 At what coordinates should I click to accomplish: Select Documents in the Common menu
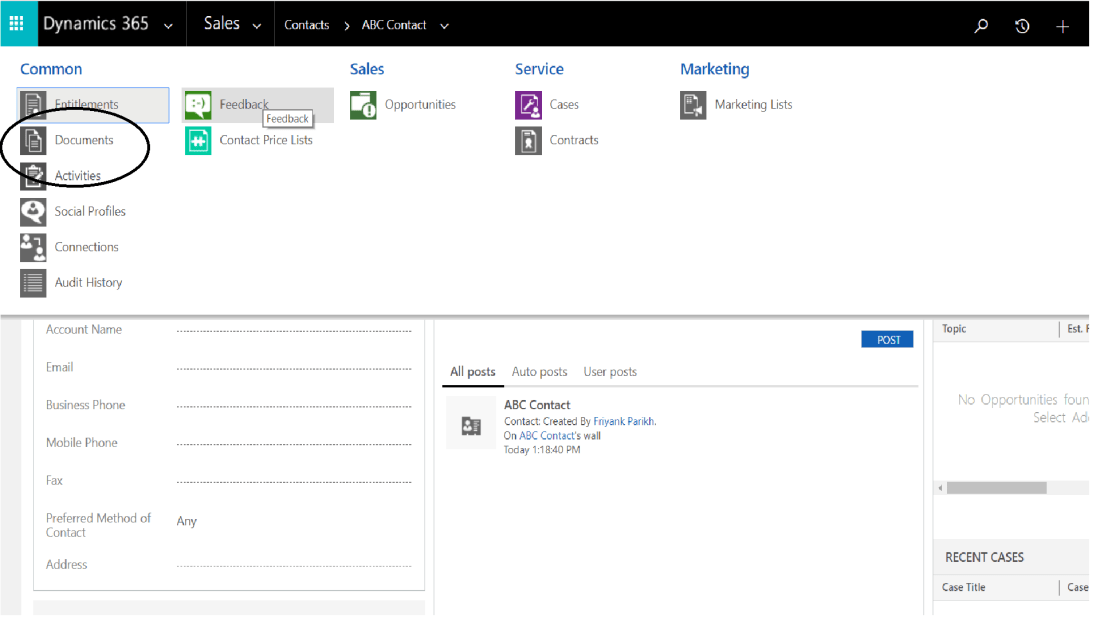[84, 140]
